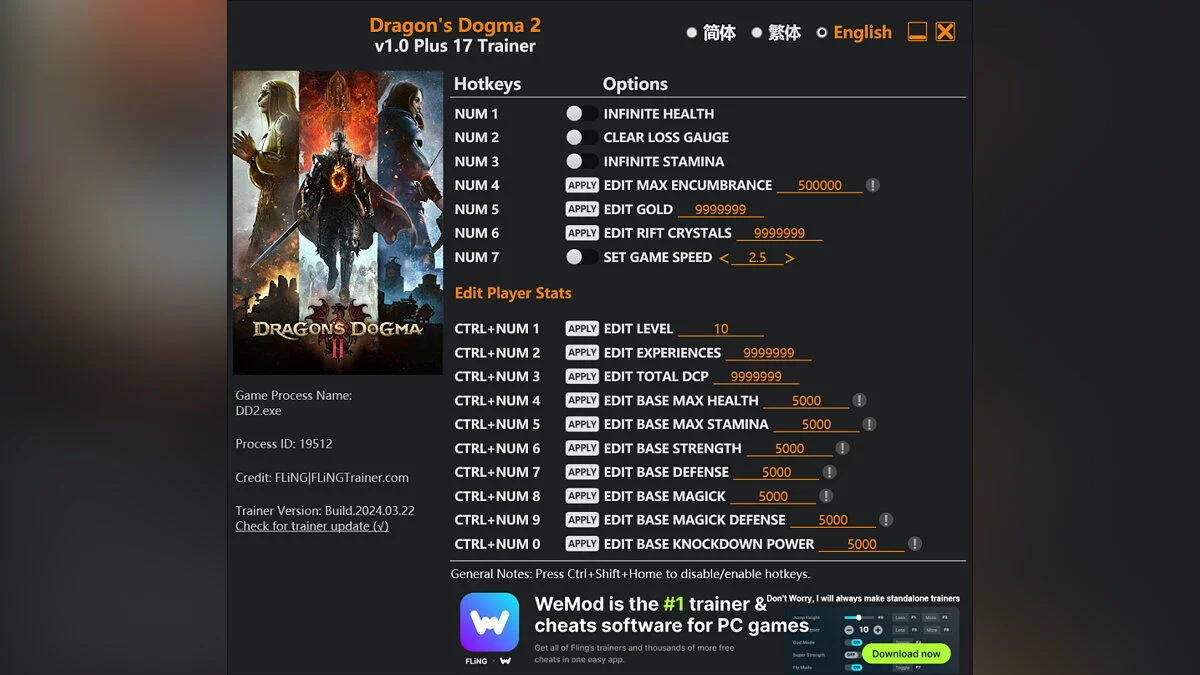
Task: Click info icon next to Base Magick
Action: (826, 496)
